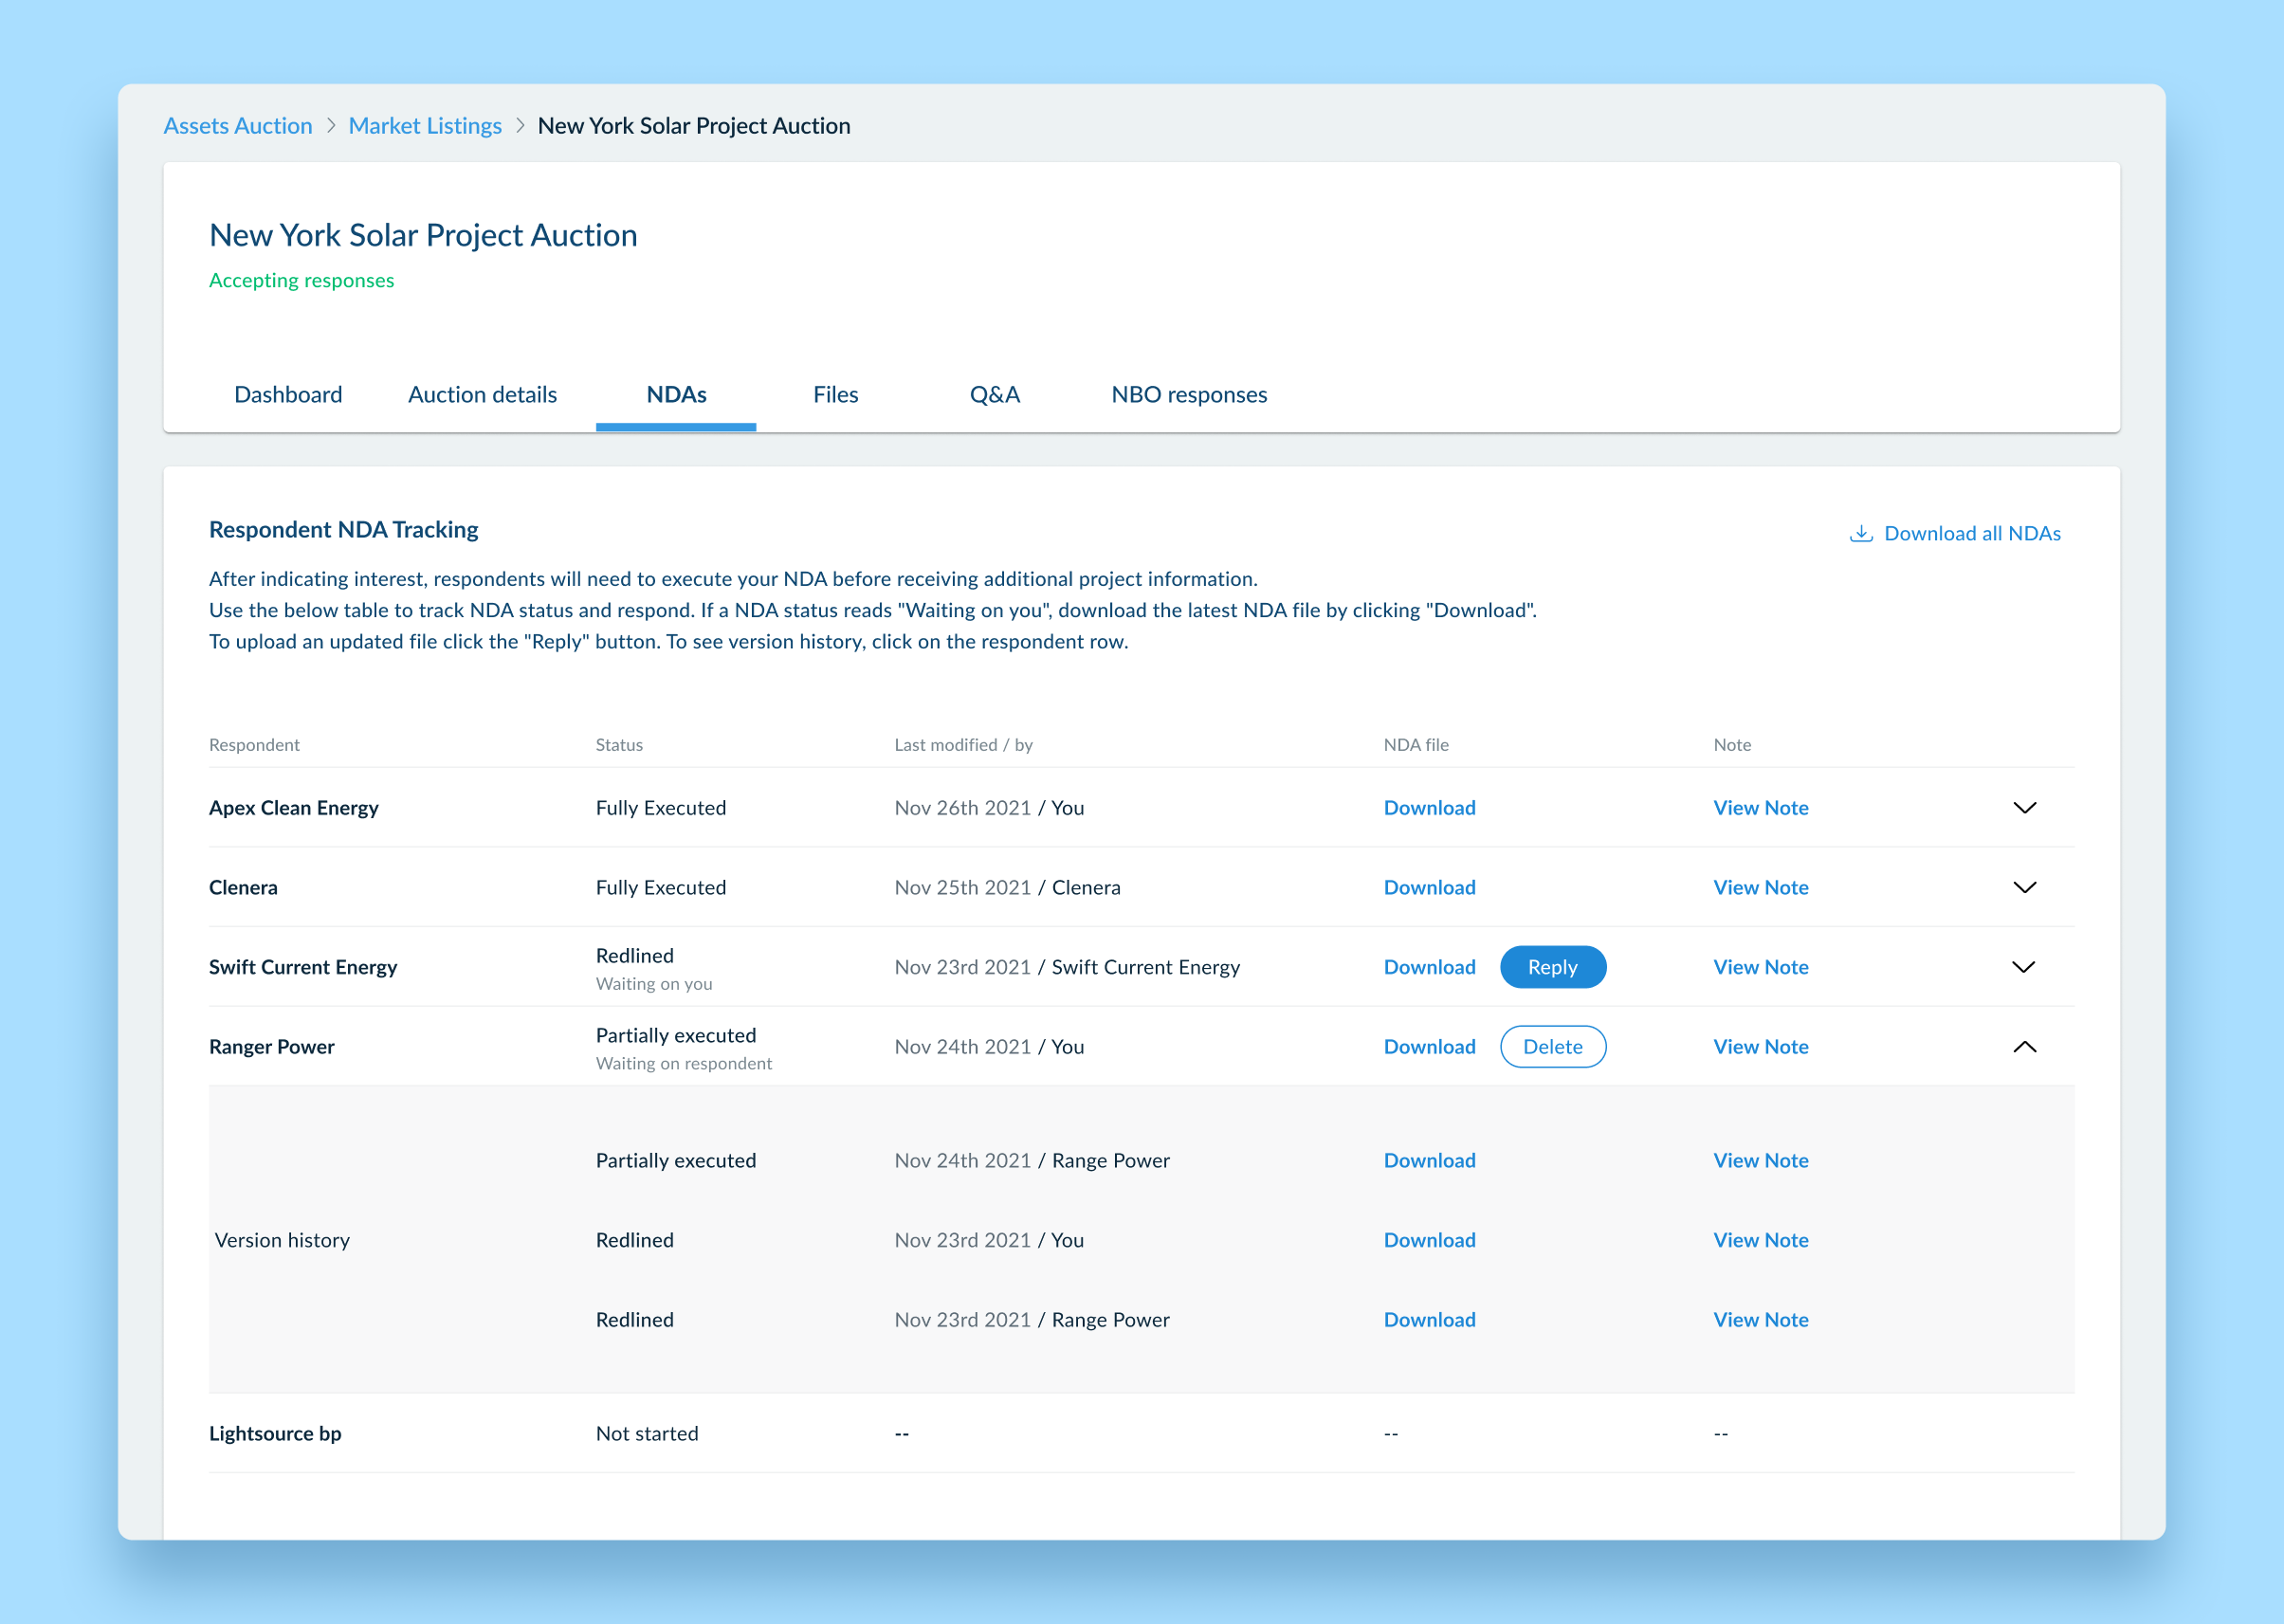View Note for Nov 23rd You version
The height and width of the screenshot is (1624, 2284).
pos(1760,1240)
